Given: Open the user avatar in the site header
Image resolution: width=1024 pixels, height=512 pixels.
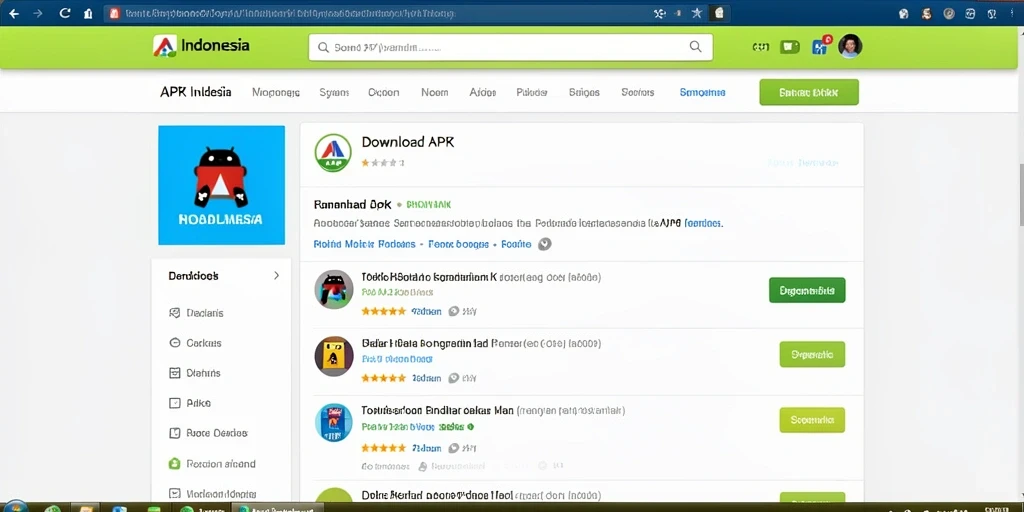Looking at the screenshot, I should (850, 46).
